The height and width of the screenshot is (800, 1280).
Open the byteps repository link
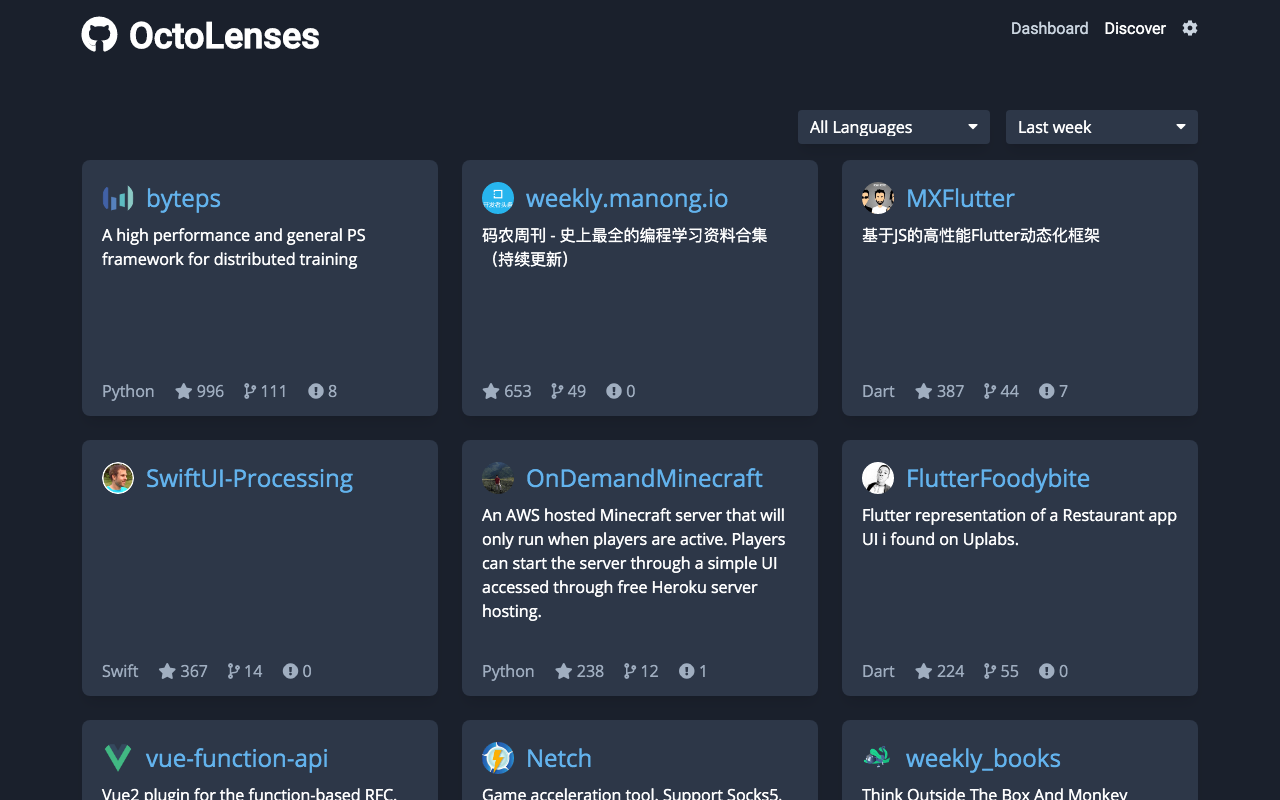[183, 198]
